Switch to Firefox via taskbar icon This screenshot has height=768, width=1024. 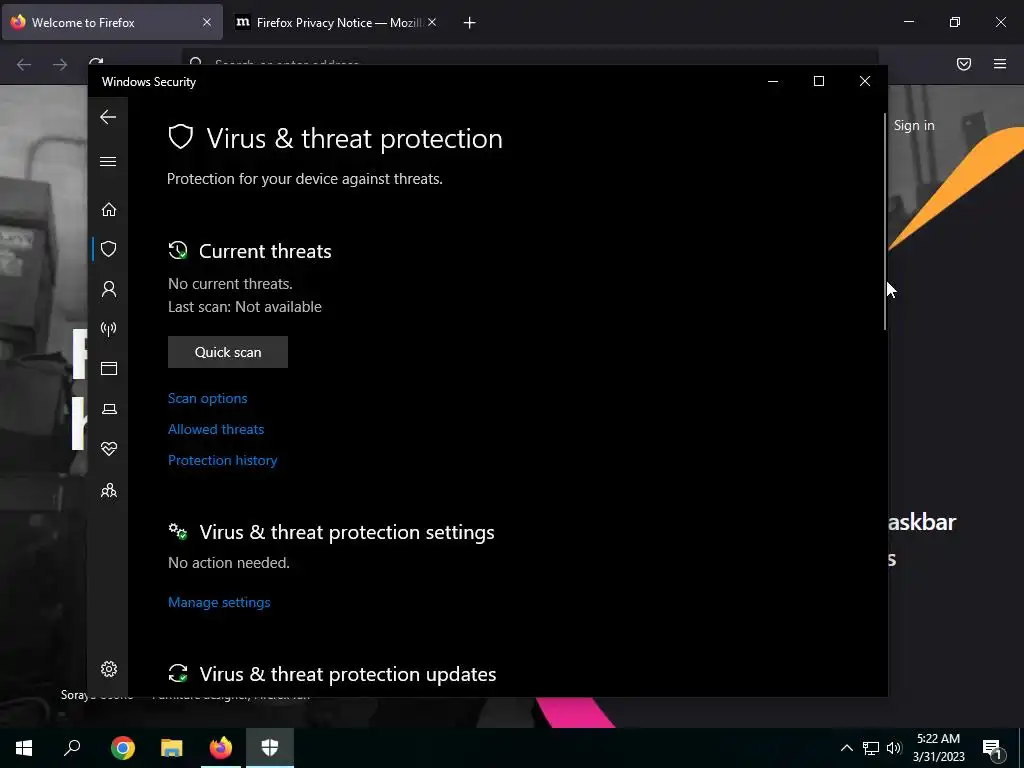coord(221,748)
